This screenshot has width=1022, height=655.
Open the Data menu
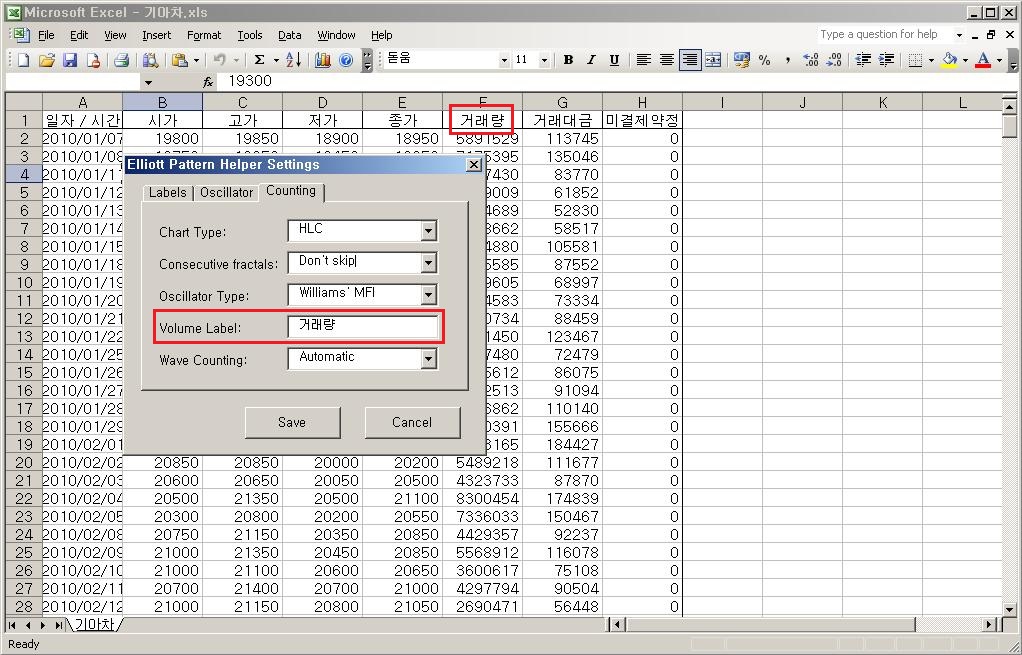tap(289, 34)
